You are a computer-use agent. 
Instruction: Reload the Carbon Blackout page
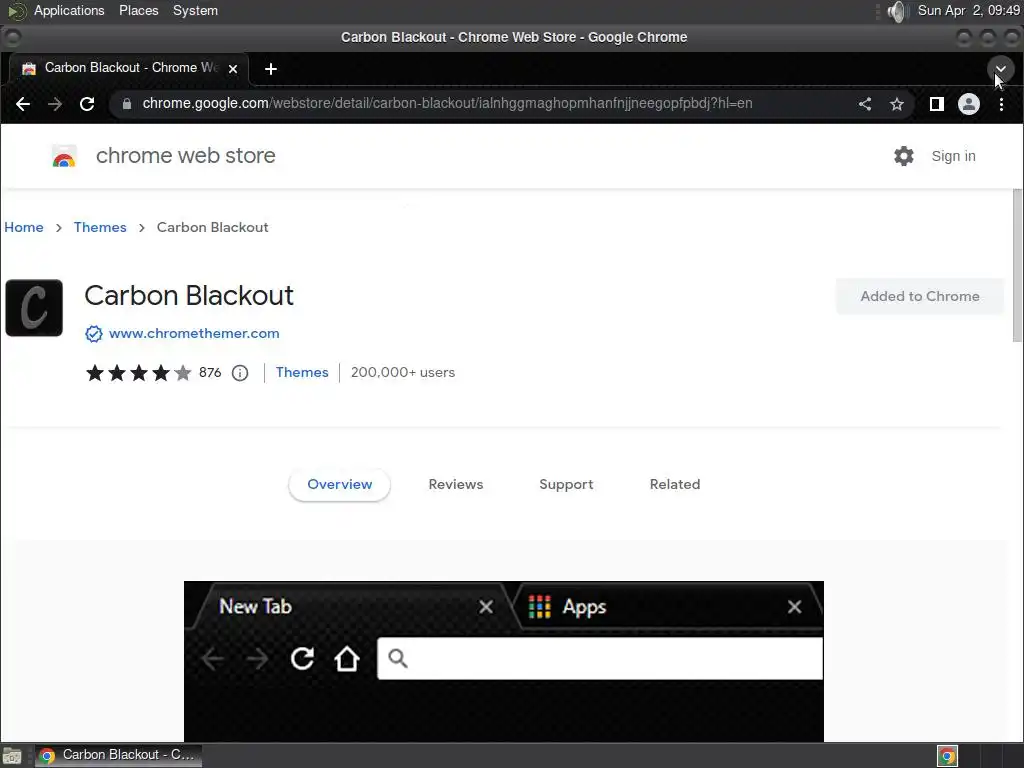[87, 104]
